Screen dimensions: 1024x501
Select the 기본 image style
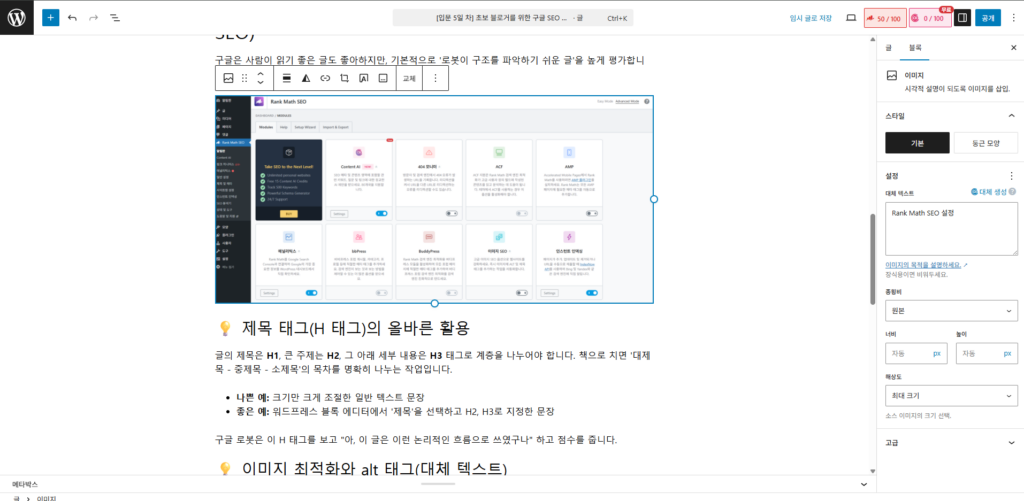917,143
